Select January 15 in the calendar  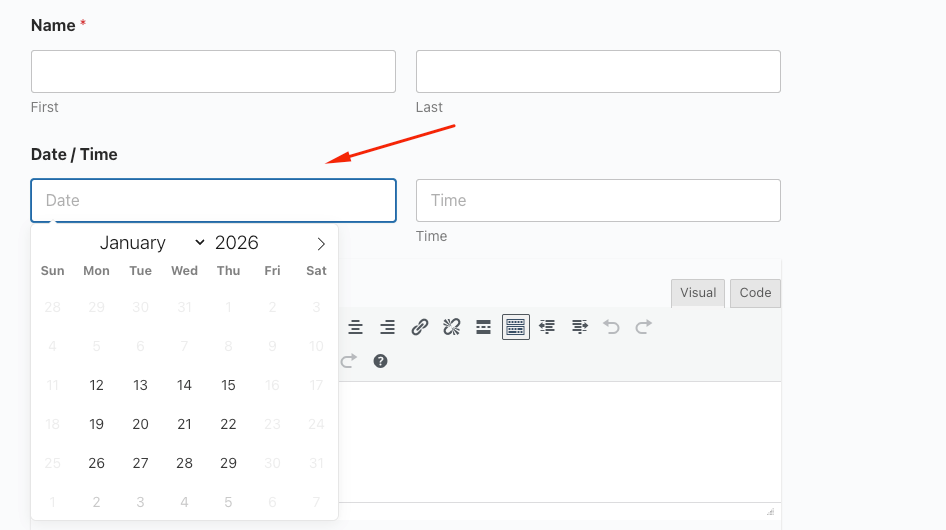coord(228,385)
